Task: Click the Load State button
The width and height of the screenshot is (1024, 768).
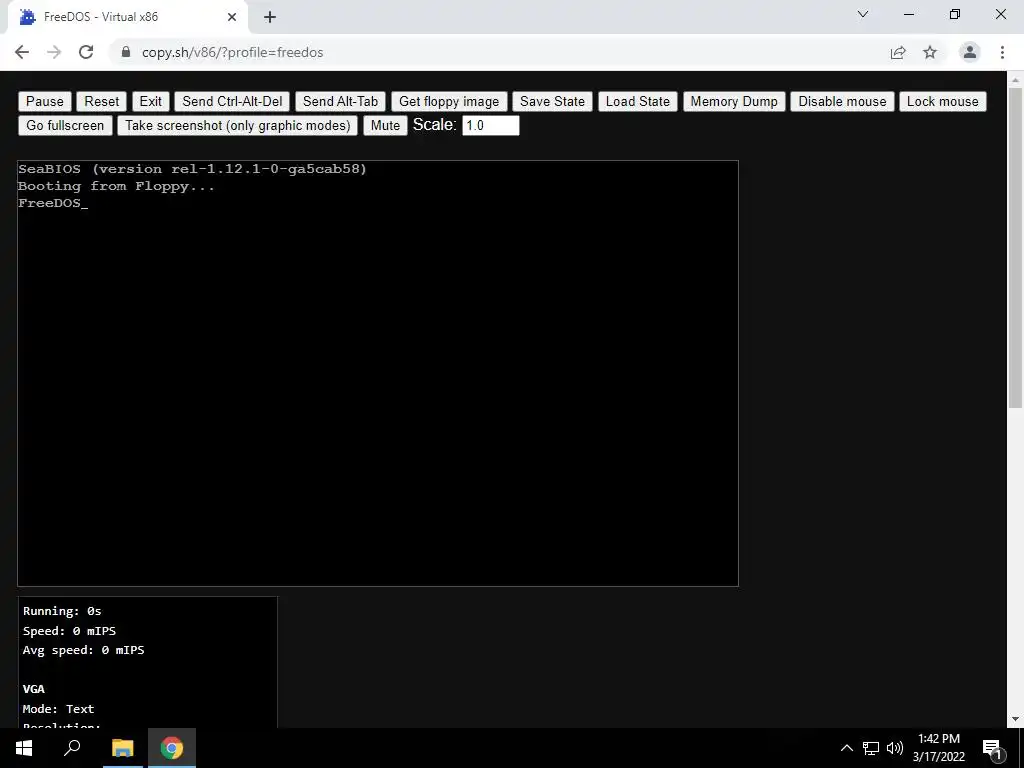Action: pos(637,101)
